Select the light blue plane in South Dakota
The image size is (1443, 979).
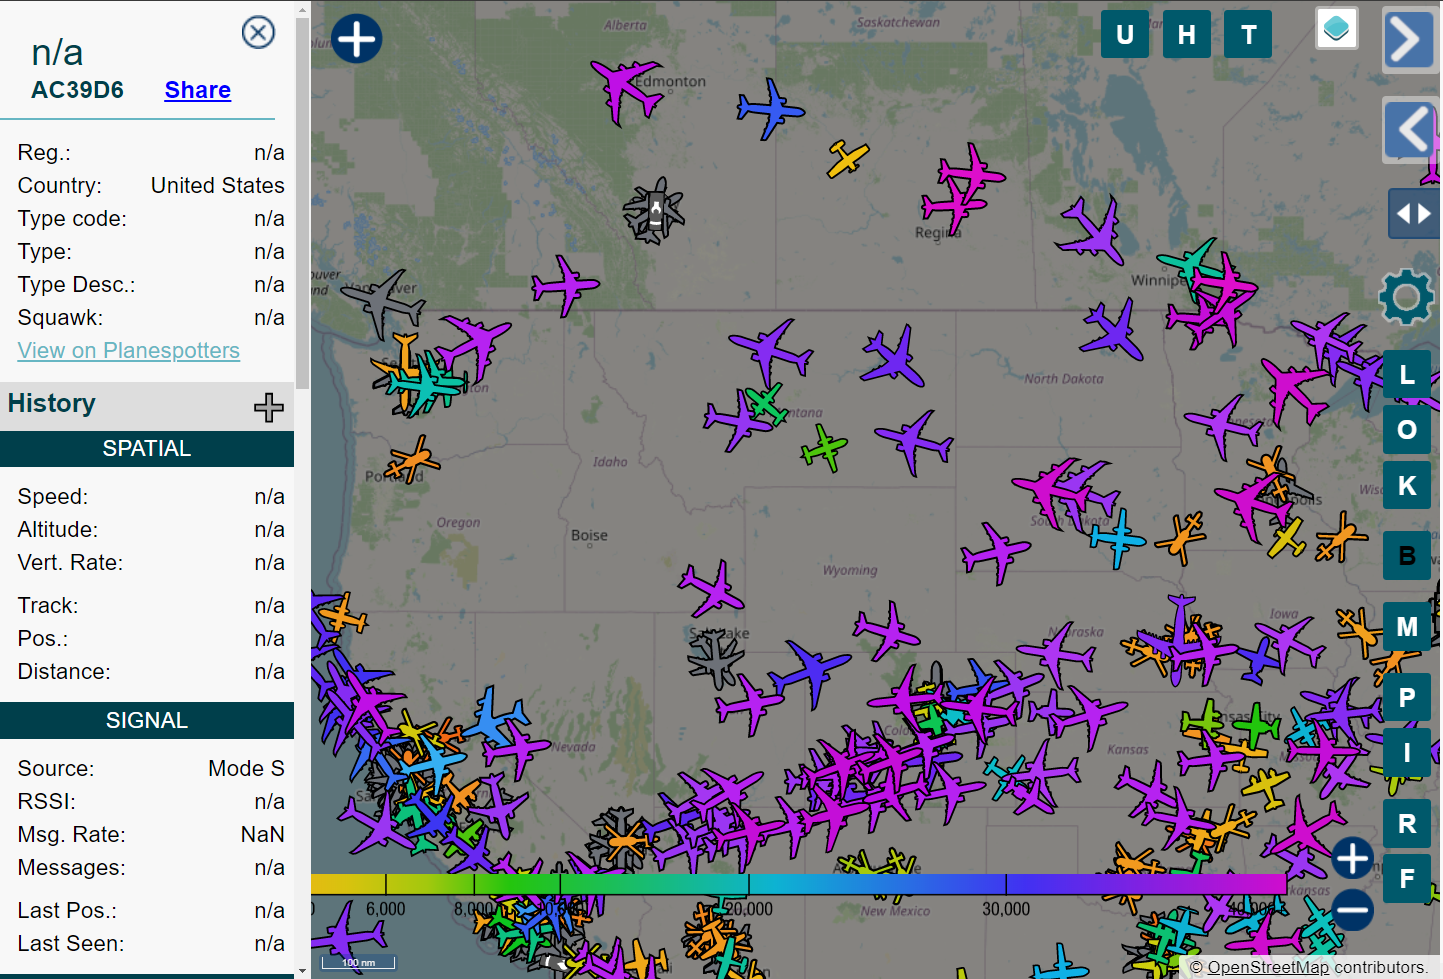[1117, 538]
